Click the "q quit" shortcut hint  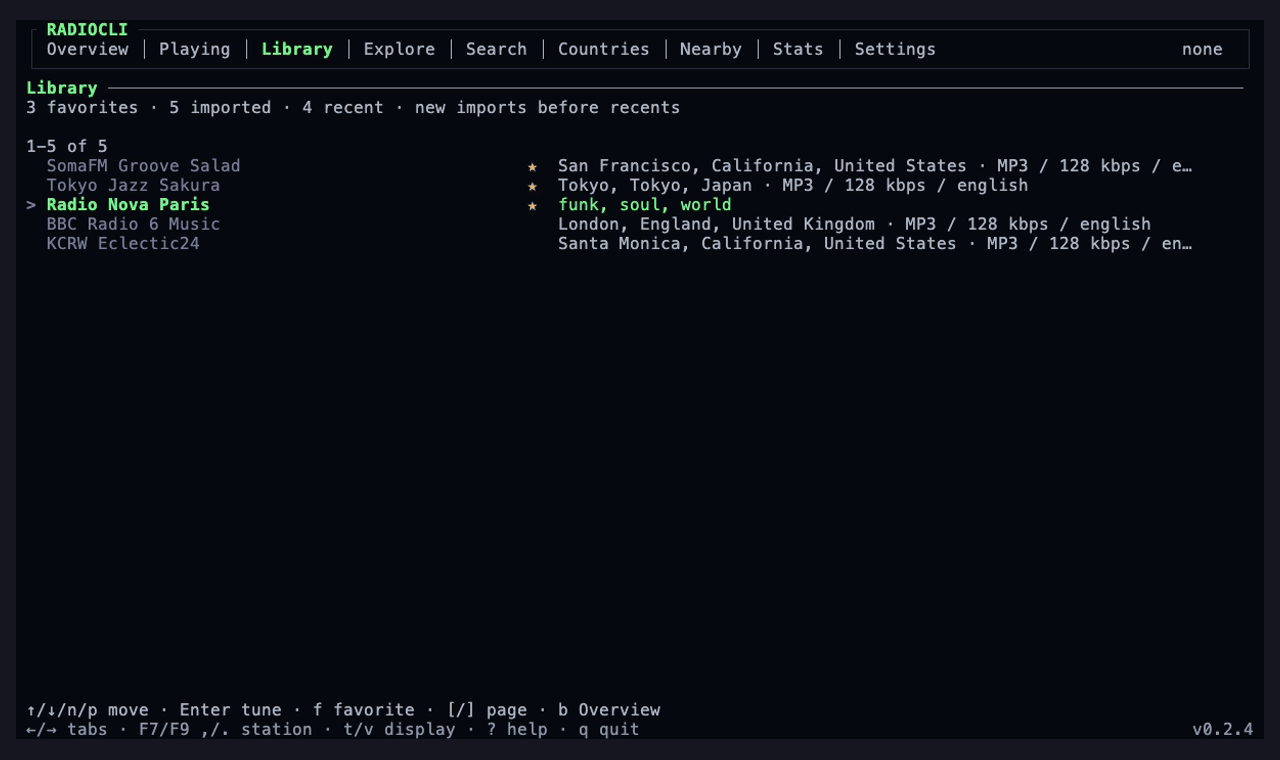coord(609,729)
